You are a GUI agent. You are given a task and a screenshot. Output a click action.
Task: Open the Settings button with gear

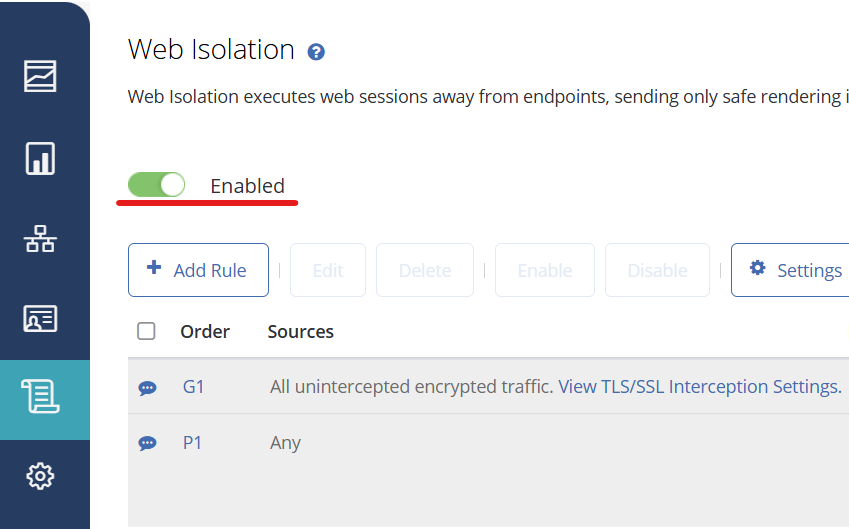click(x=795, y=270)
